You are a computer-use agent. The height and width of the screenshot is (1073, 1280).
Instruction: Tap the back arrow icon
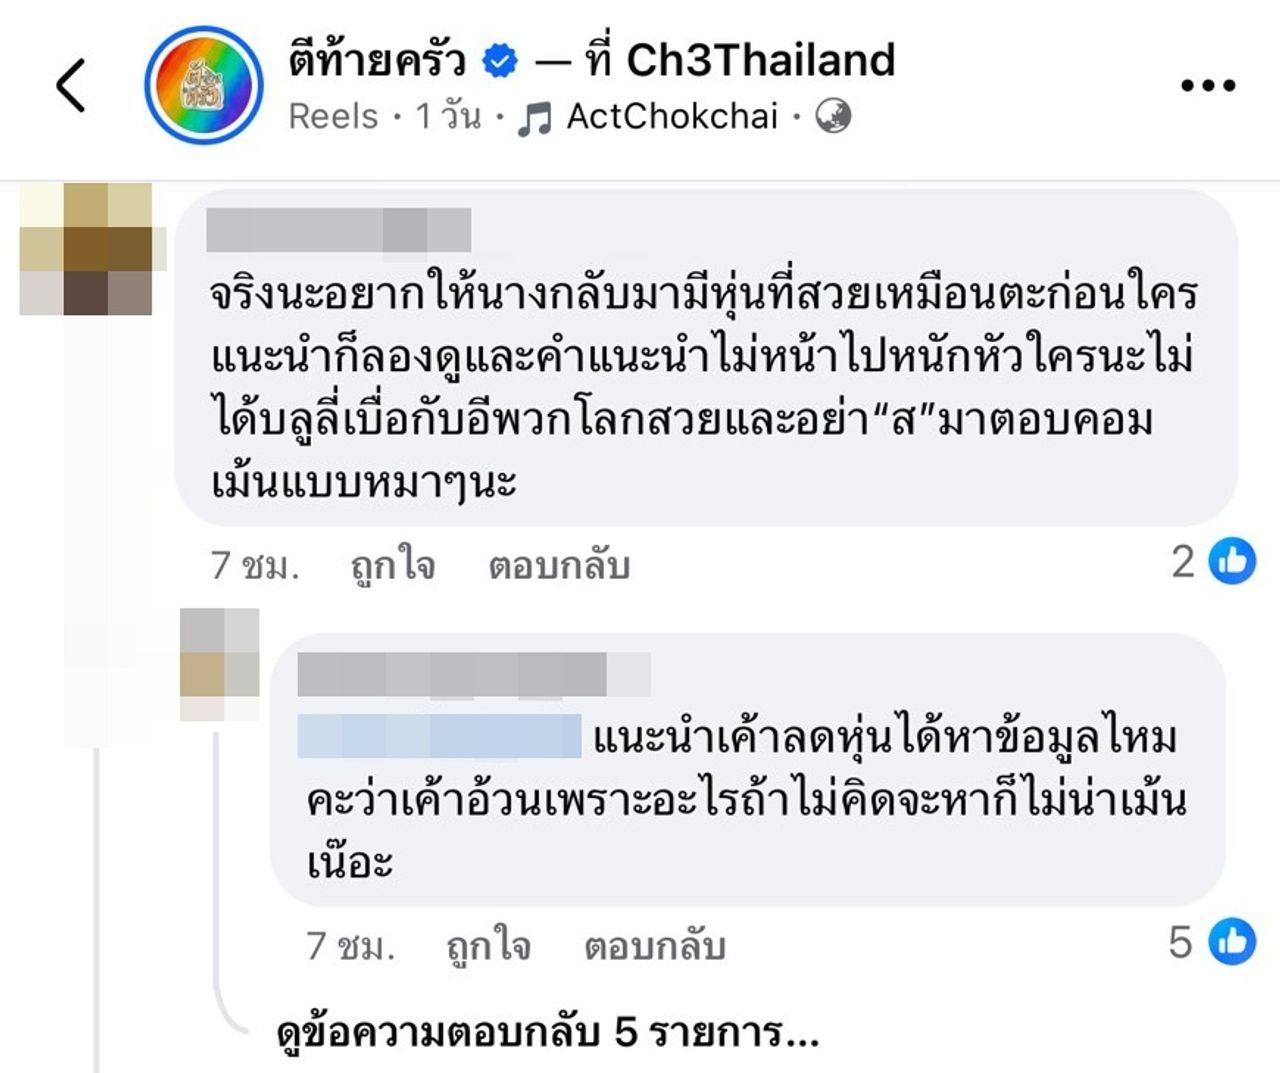pyautogui.click(x=71, y=85)
